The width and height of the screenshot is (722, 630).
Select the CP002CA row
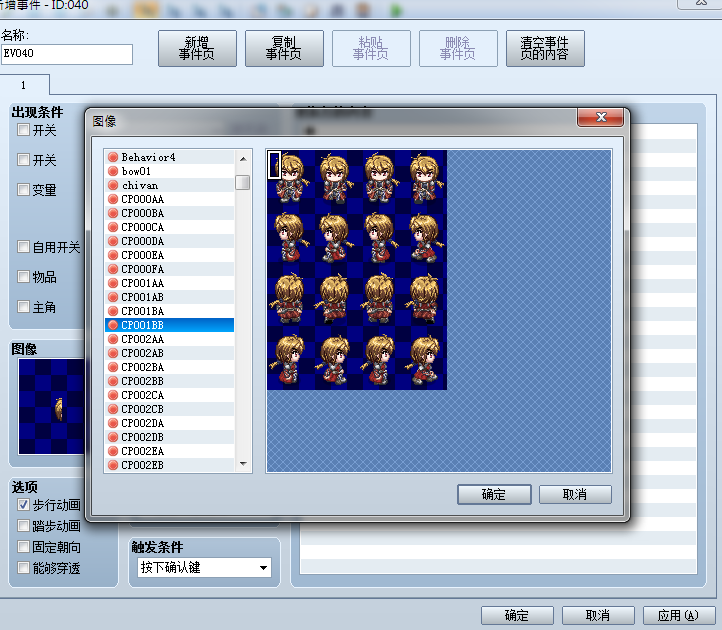[169, 395]
